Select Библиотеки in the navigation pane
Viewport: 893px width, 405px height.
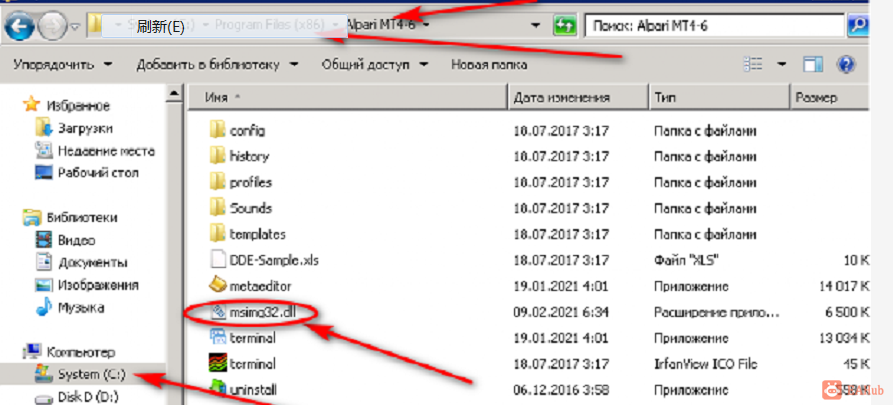click(x=82, y=218)
